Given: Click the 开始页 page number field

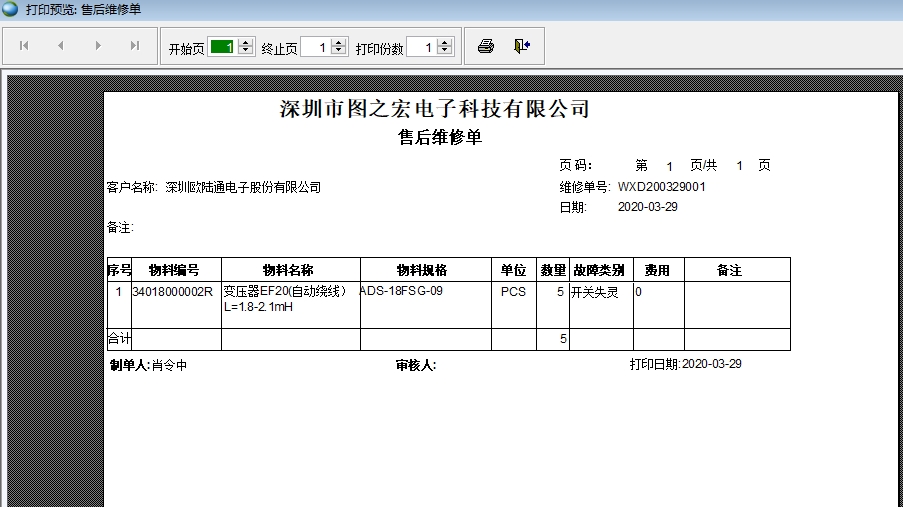Looking at the screenshot, I should [x=221, y=47].
